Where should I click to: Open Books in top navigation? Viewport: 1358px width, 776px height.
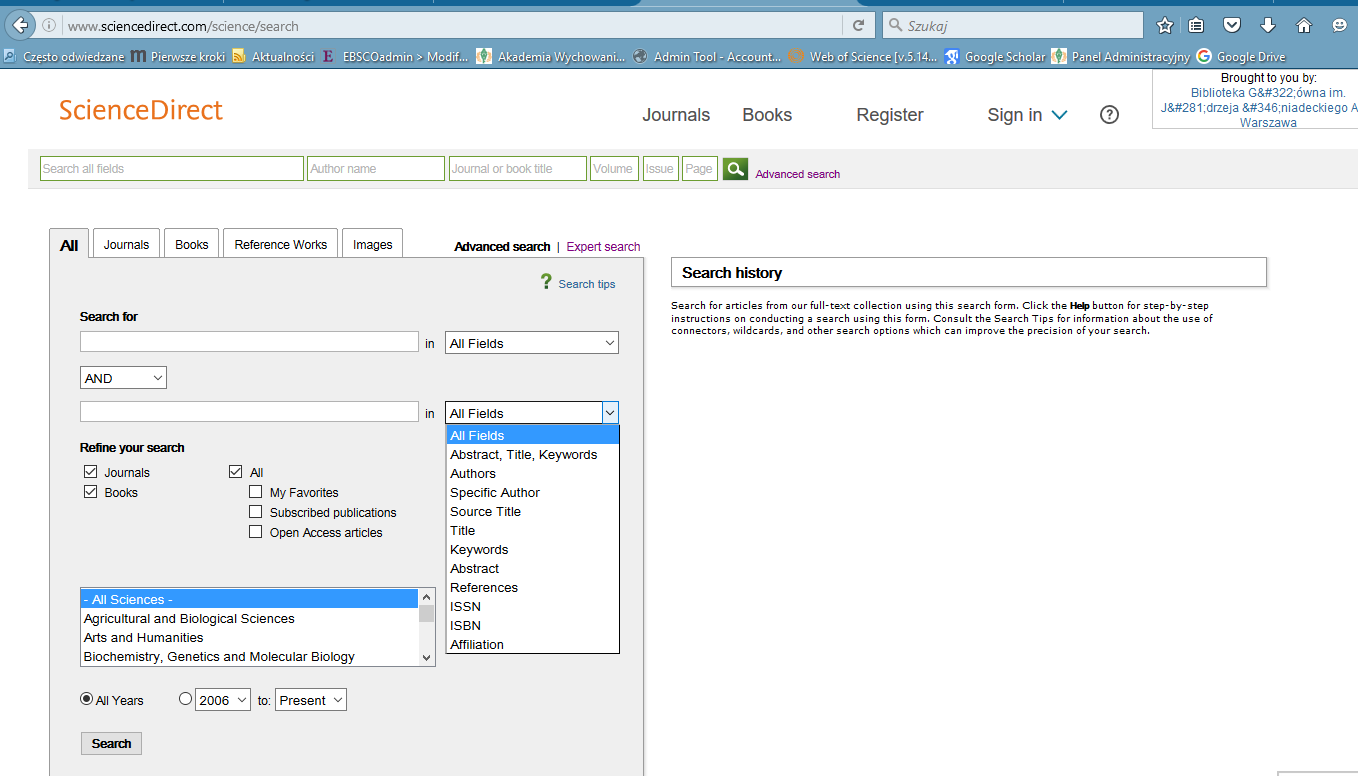click(767, 115)
